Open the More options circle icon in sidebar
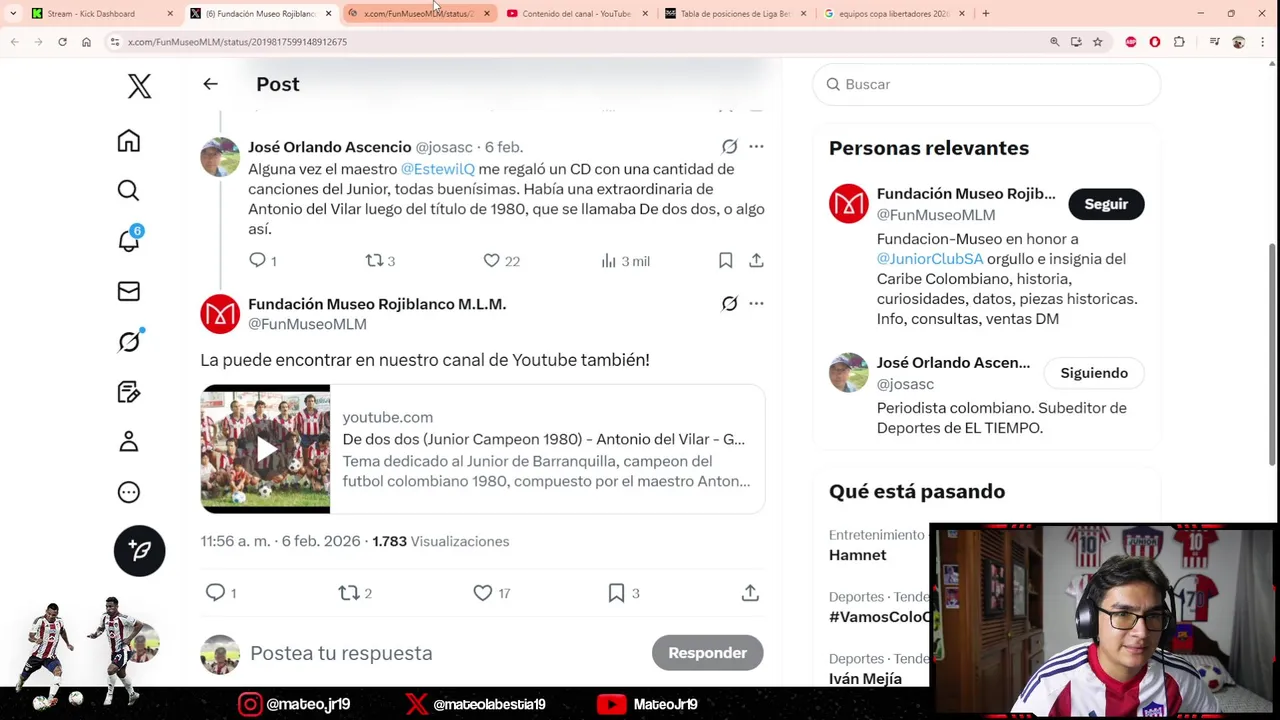The height and width of the screenshot is (720, 1280). pos(128,492)
